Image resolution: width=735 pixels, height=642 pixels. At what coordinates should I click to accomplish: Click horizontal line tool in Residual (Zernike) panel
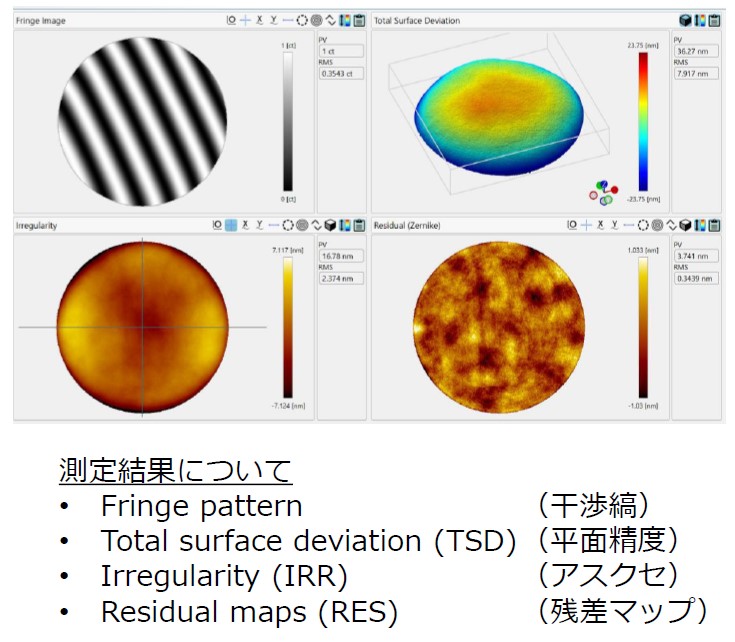click(629, 225)
